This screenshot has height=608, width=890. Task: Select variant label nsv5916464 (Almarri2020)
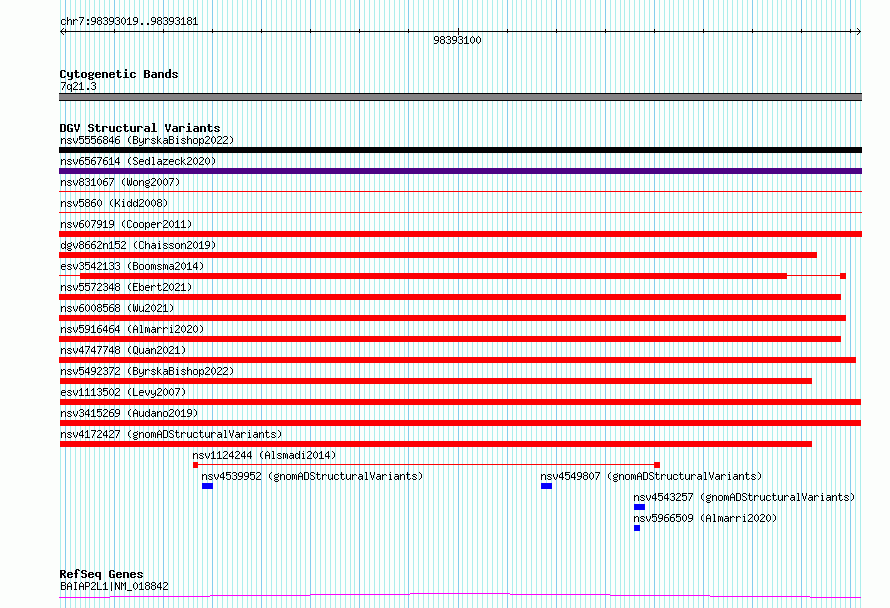coord(132,329)
